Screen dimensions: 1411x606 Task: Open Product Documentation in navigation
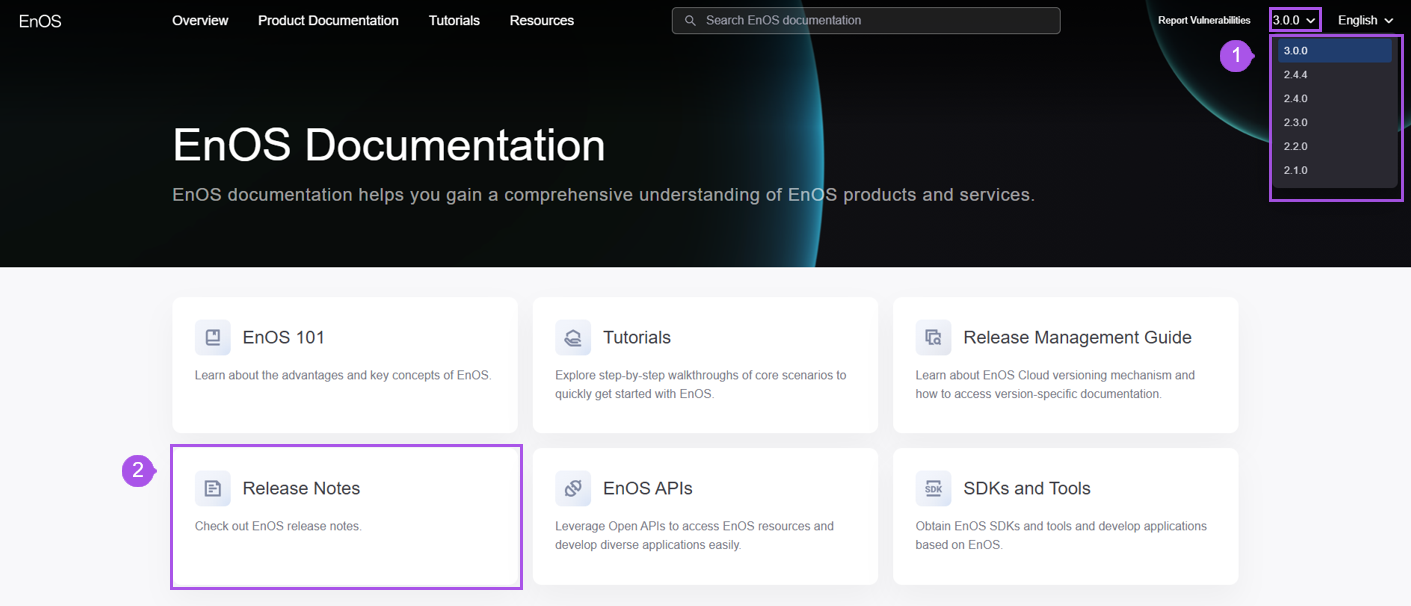click(328, 20)
